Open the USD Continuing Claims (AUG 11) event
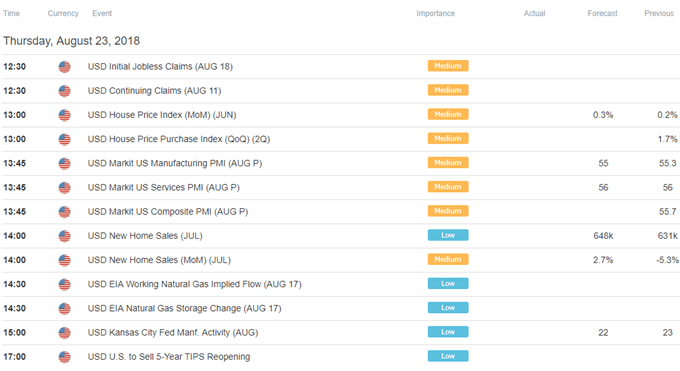This screenshot has height=371, width=680. pos(154,91)
